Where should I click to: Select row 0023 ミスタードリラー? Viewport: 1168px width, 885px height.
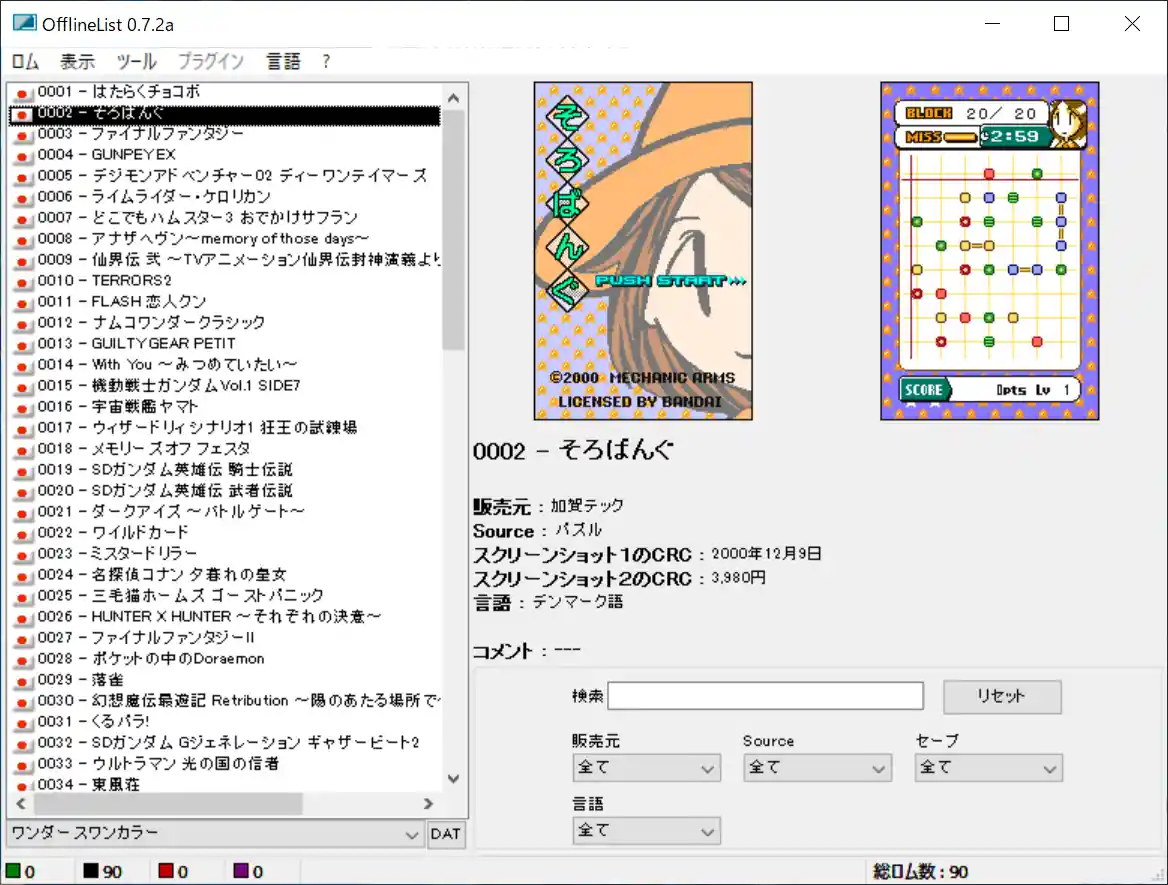224,554
